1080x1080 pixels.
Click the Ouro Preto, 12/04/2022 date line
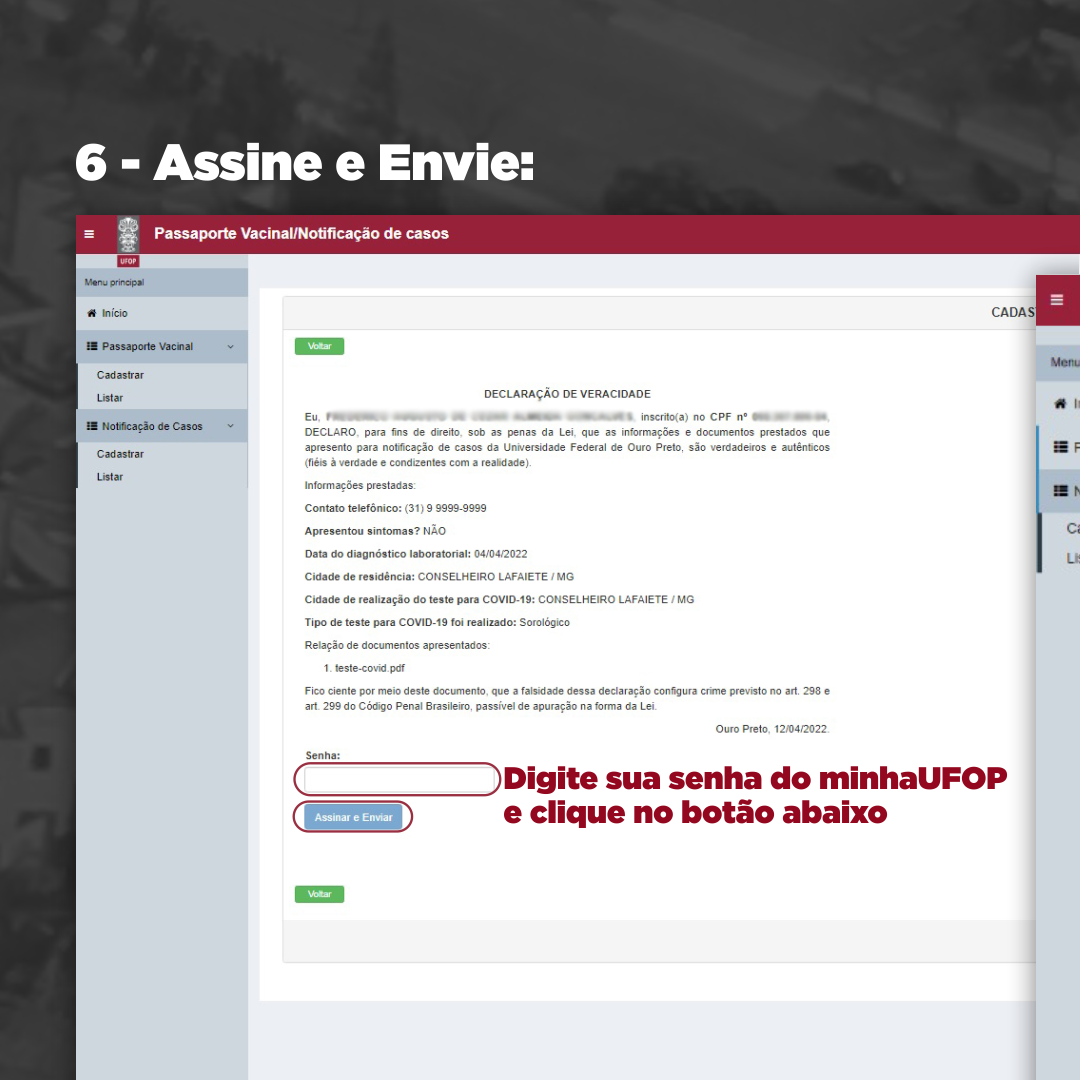773,729
